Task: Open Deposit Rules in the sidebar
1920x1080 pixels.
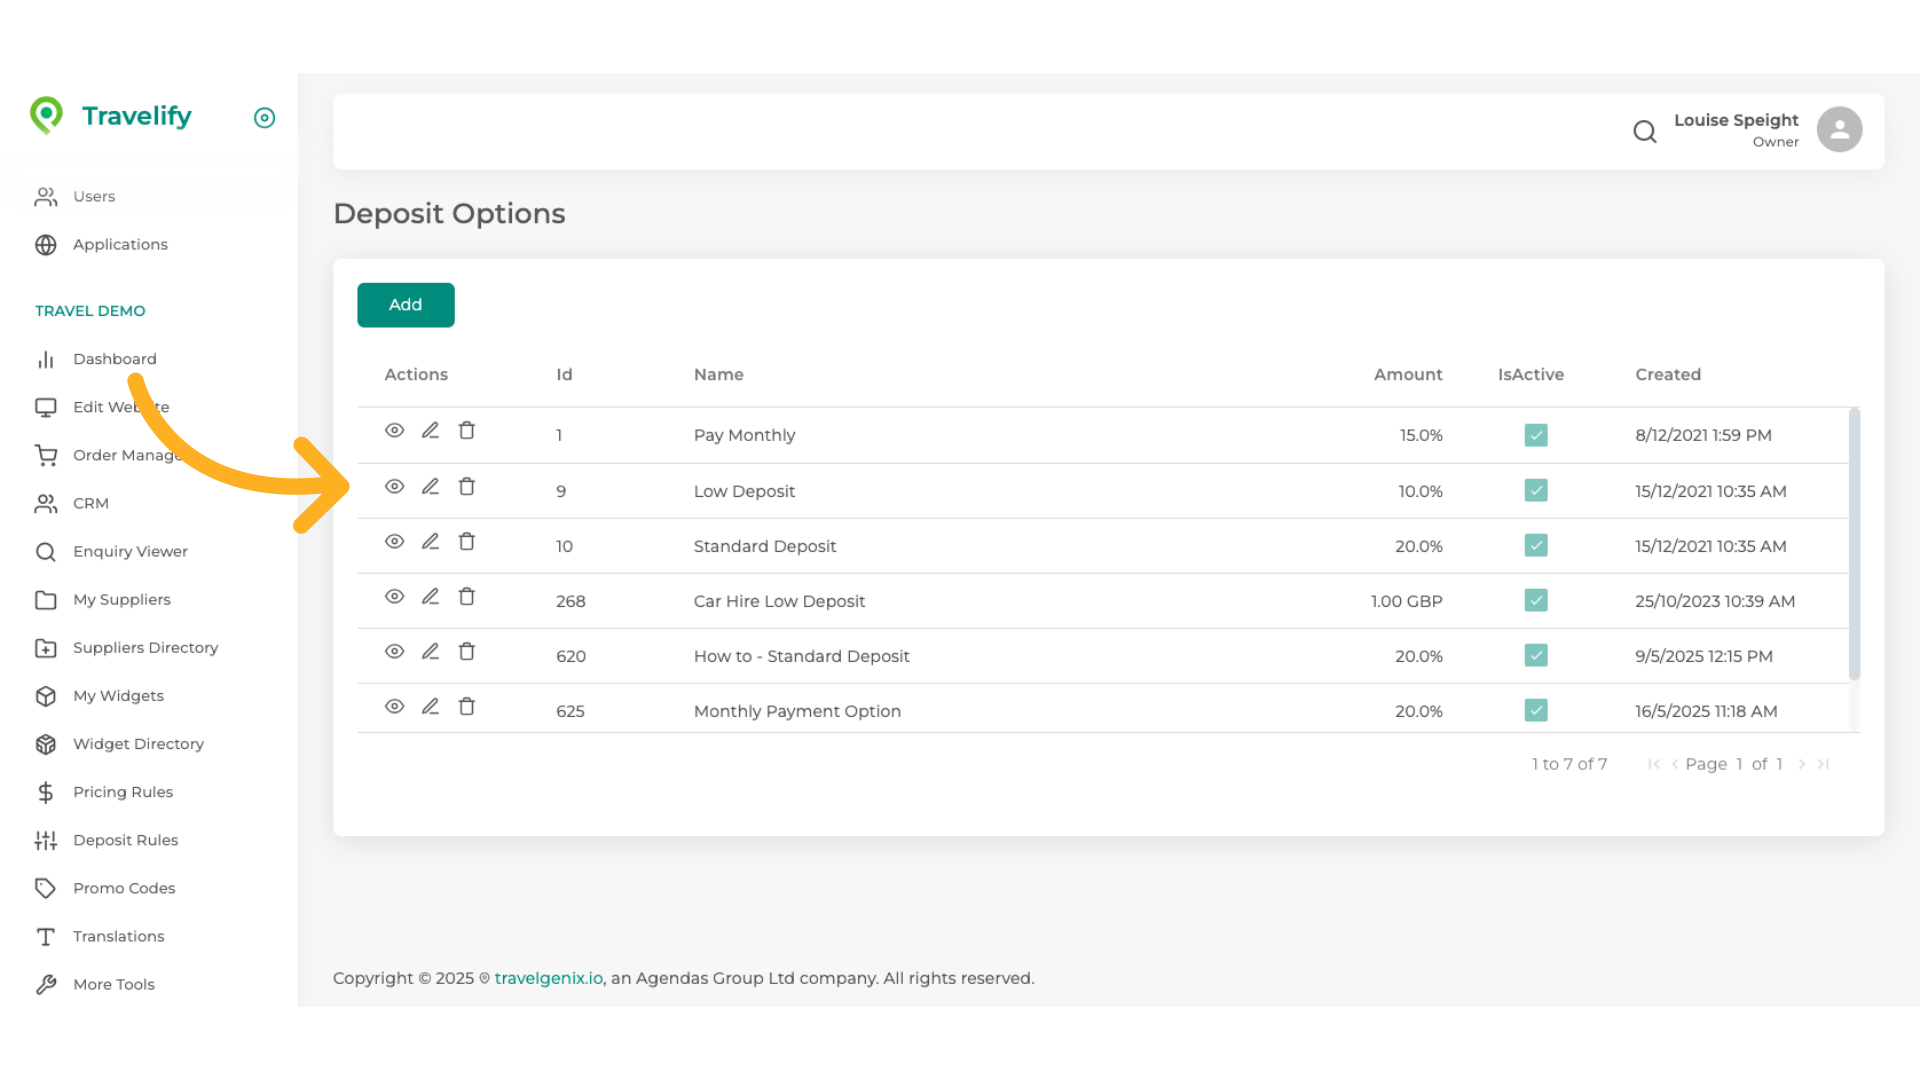Action: tap(125, 840)
